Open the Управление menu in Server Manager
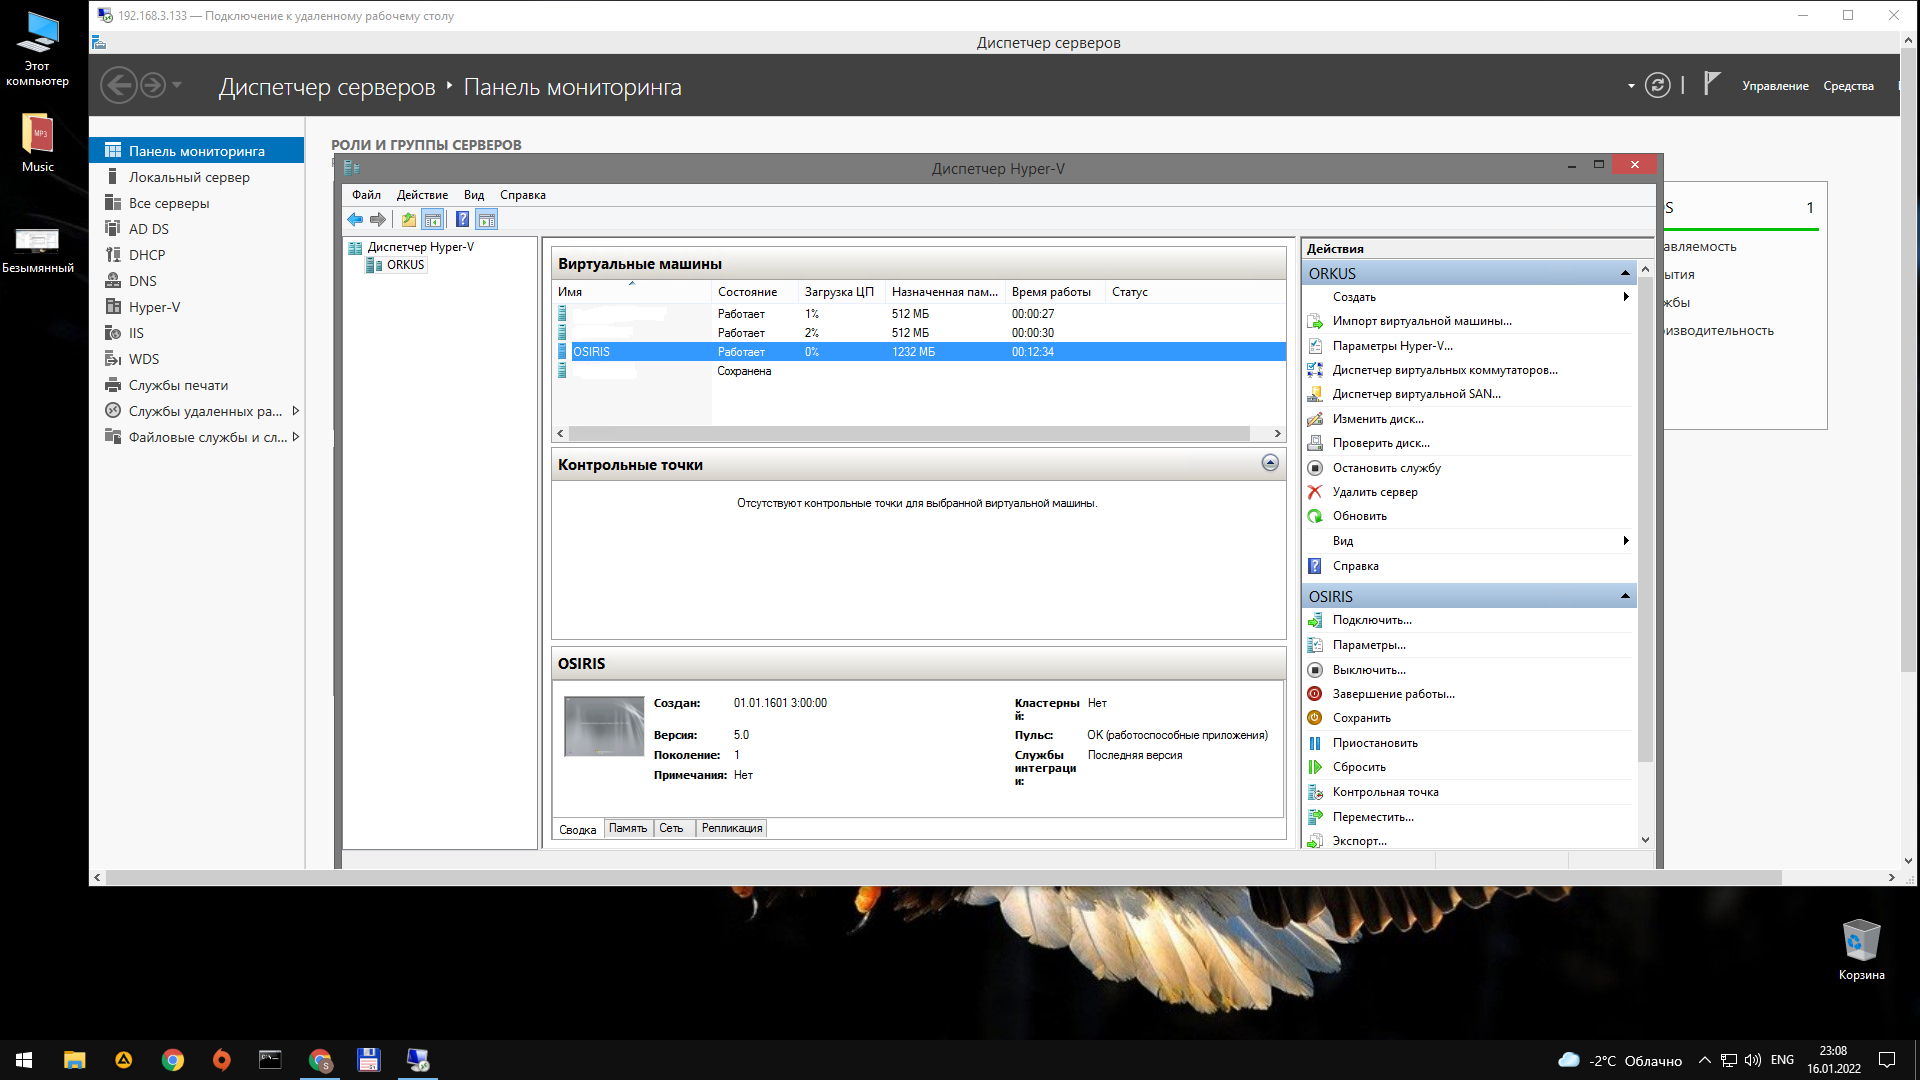This screenshot has height=1080, width=1920. pos(1775,86)
